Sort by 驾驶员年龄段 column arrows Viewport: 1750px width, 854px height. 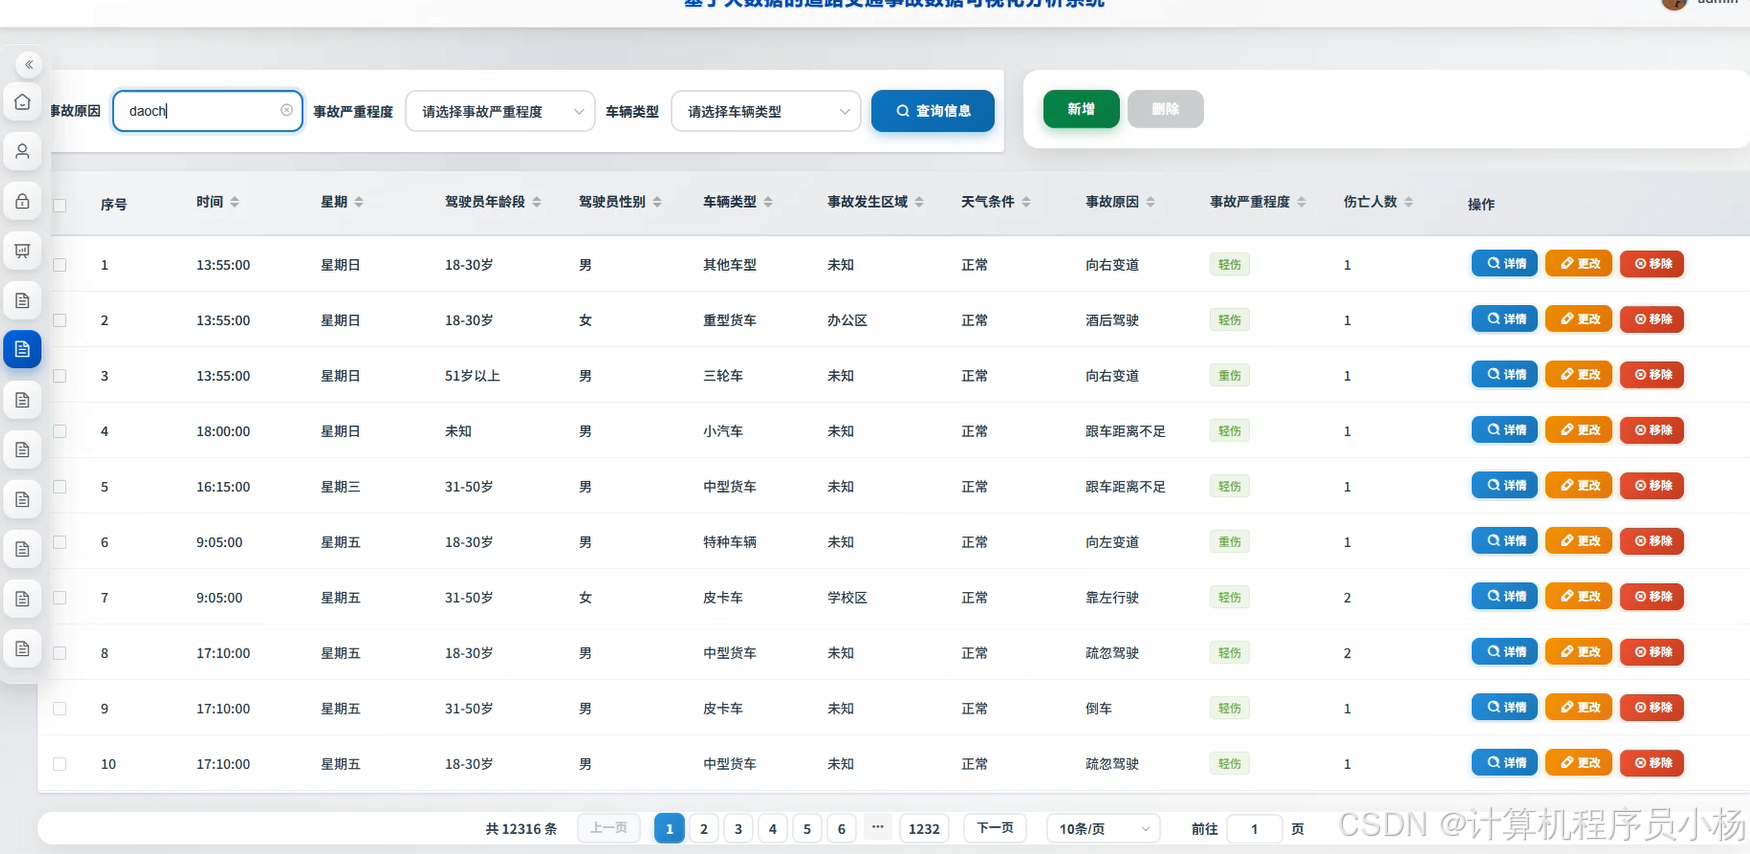pyautogui.click(x=536, y=202)
